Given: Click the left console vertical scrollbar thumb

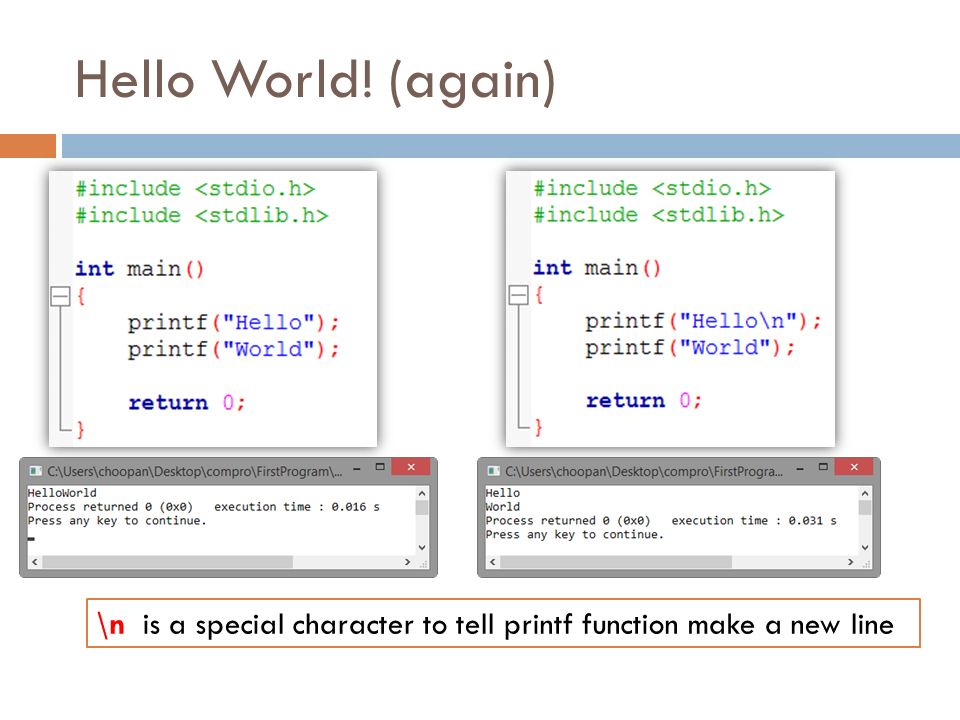Looking at the screenshot, I should 422,508.
